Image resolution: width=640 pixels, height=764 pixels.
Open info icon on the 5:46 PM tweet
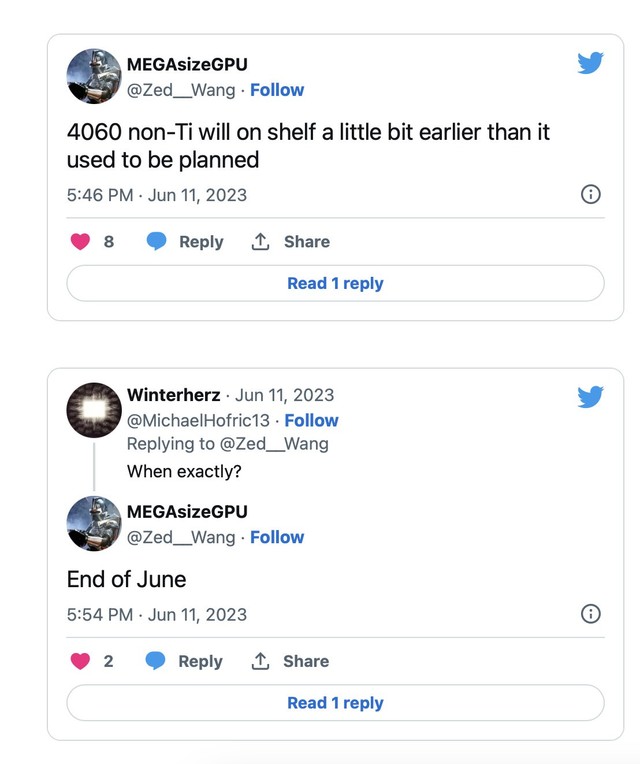pyautogui.click(x=591, y=194)
